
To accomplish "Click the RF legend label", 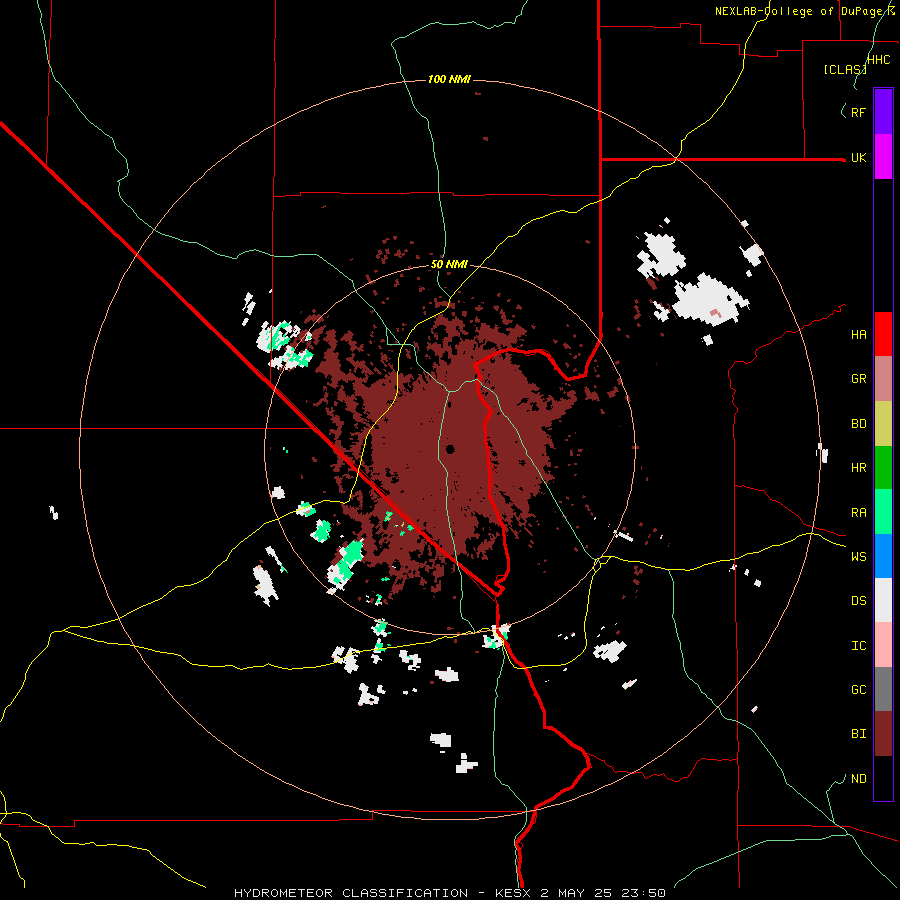I will [x=859, y=112].
